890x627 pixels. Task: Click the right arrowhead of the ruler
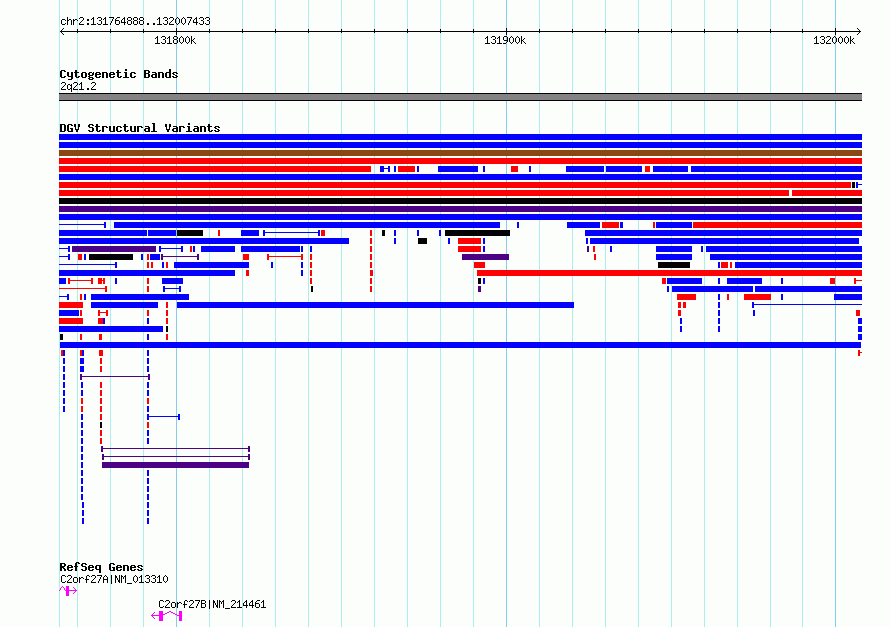(x=859, y=31)
